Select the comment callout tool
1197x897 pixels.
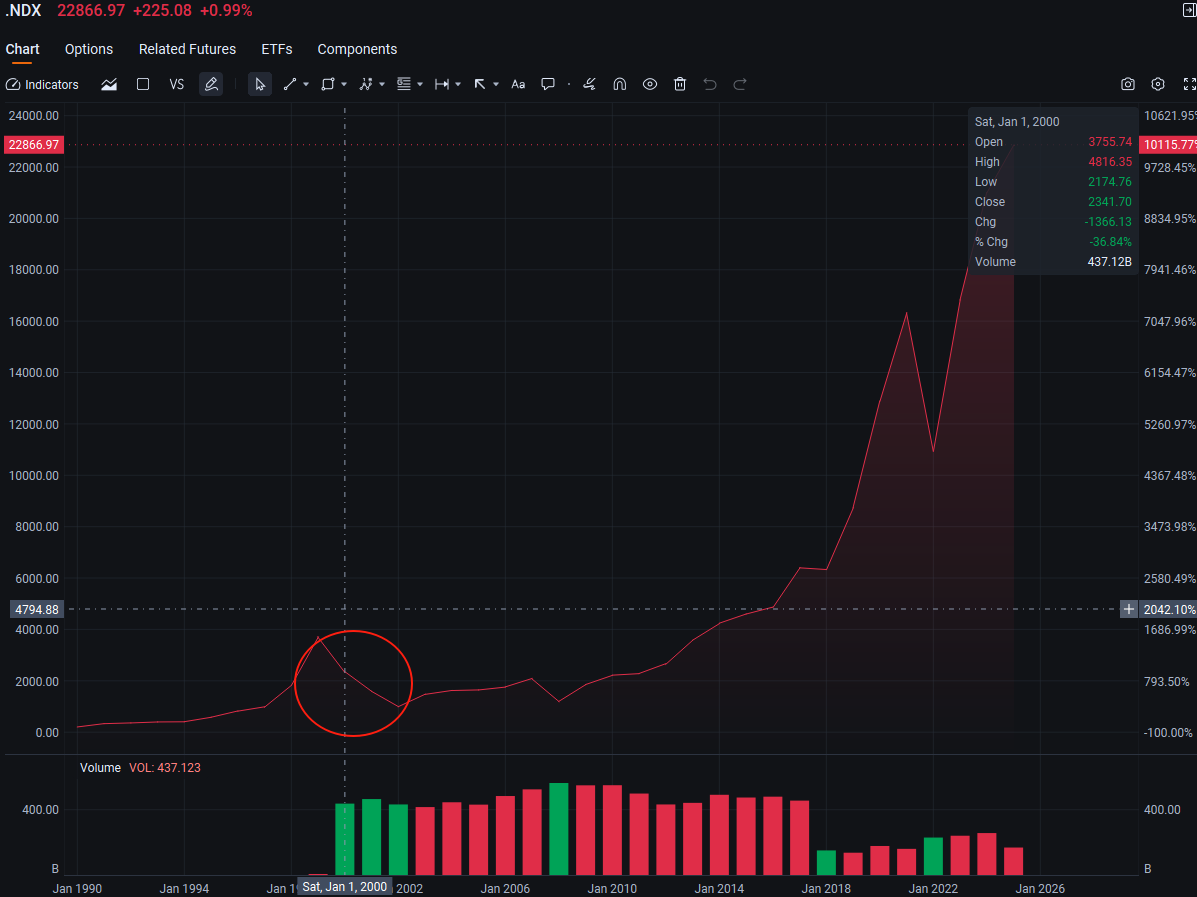tap(548, 85)
